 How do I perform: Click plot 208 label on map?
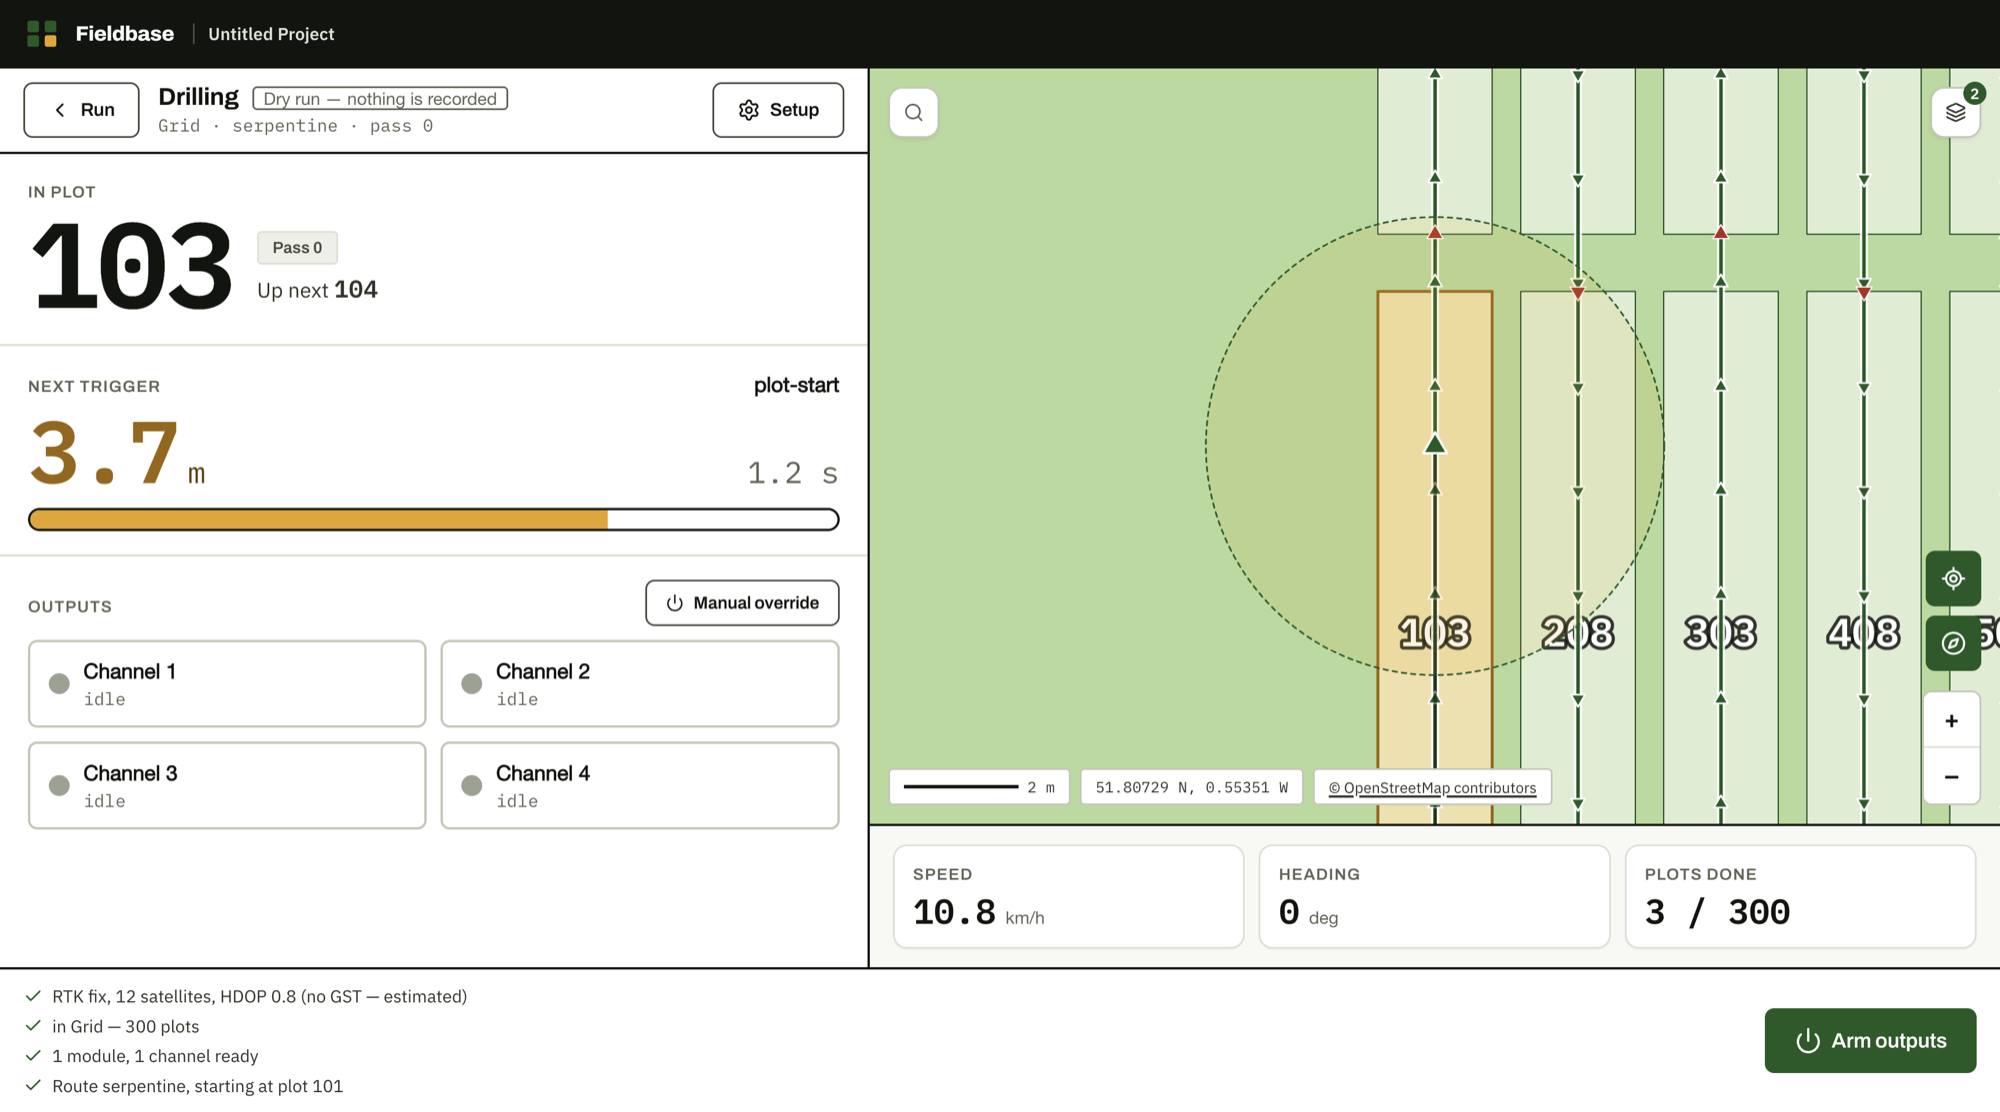point(1578,633)
